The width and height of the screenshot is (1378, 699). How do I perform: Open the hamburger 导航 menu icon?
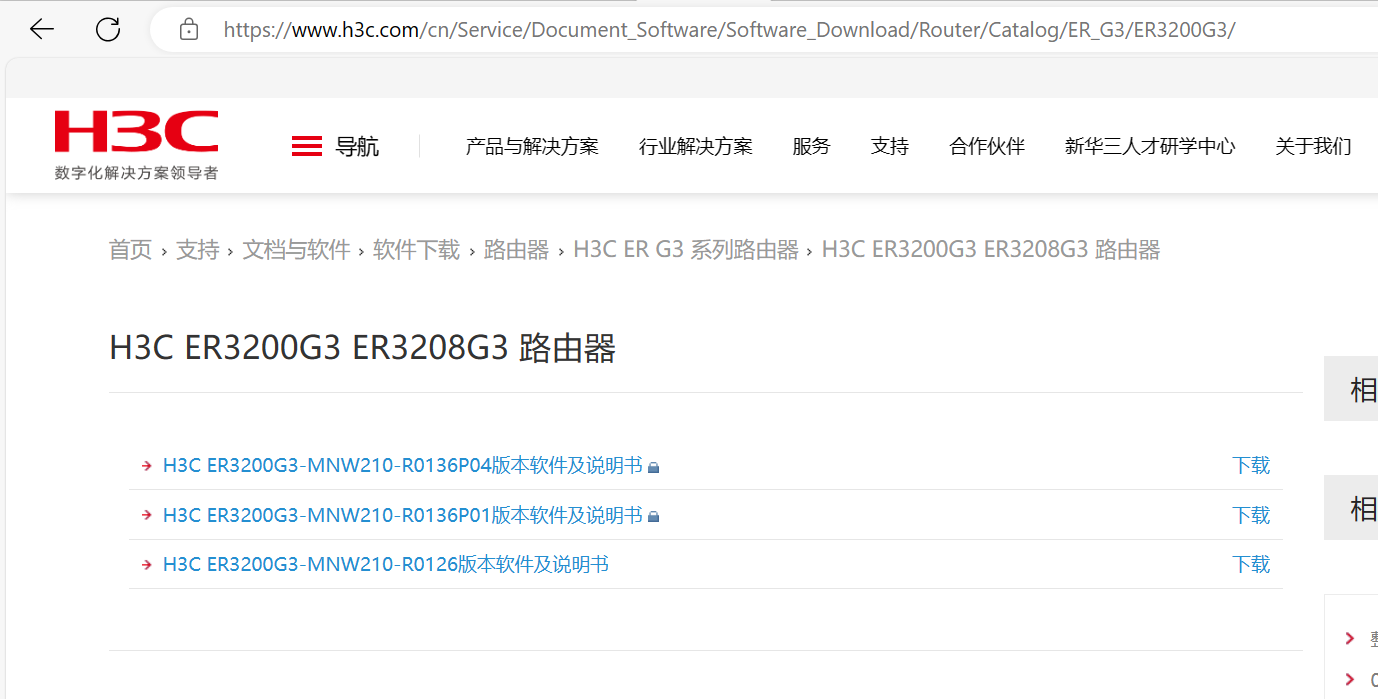pos(306,147)
